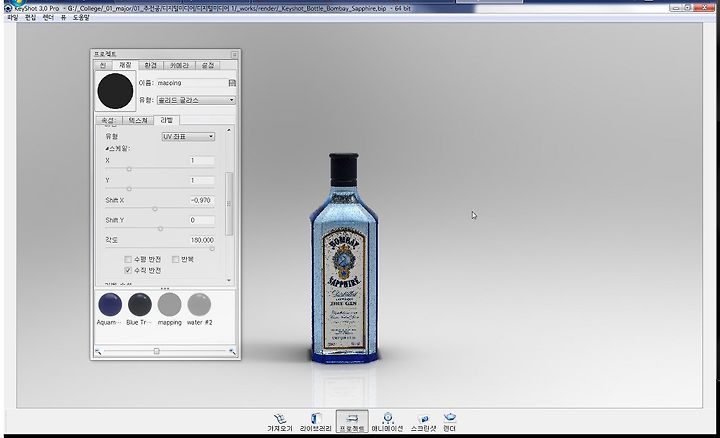Open the Animation (애니메이션) panel

[387, 422]
